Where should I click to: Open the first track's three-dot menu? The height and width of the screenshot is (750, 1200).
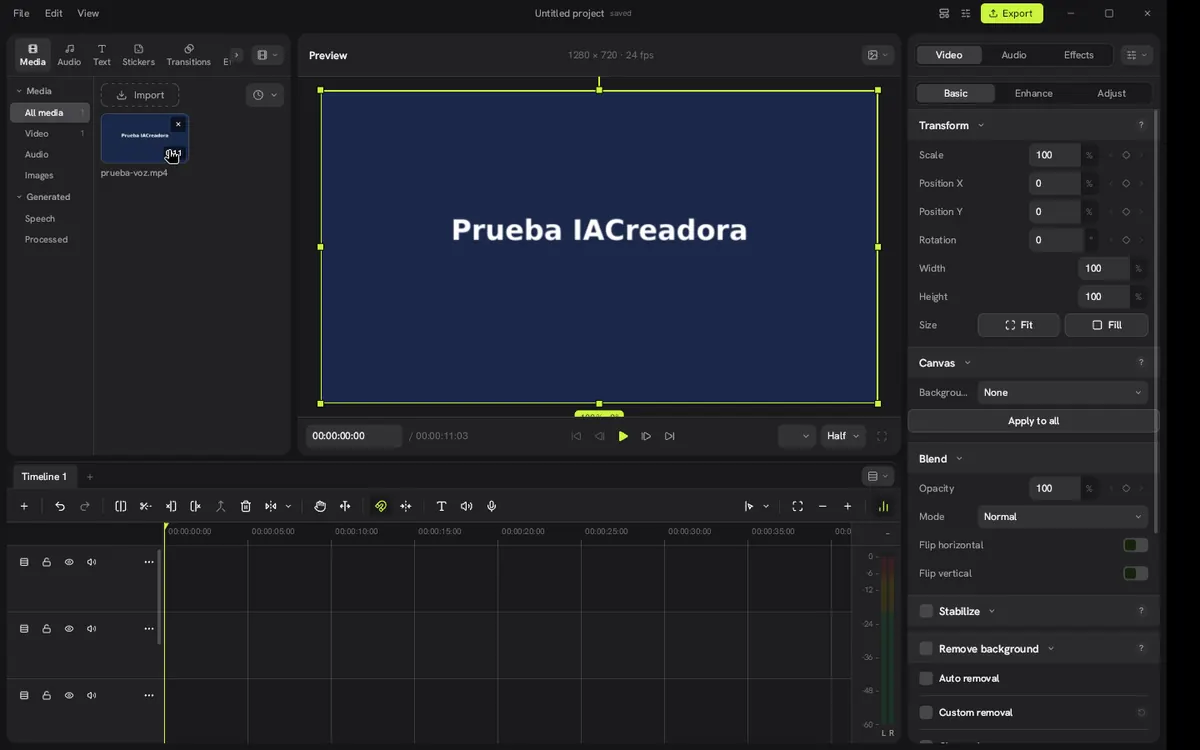[x=149, y=562]
